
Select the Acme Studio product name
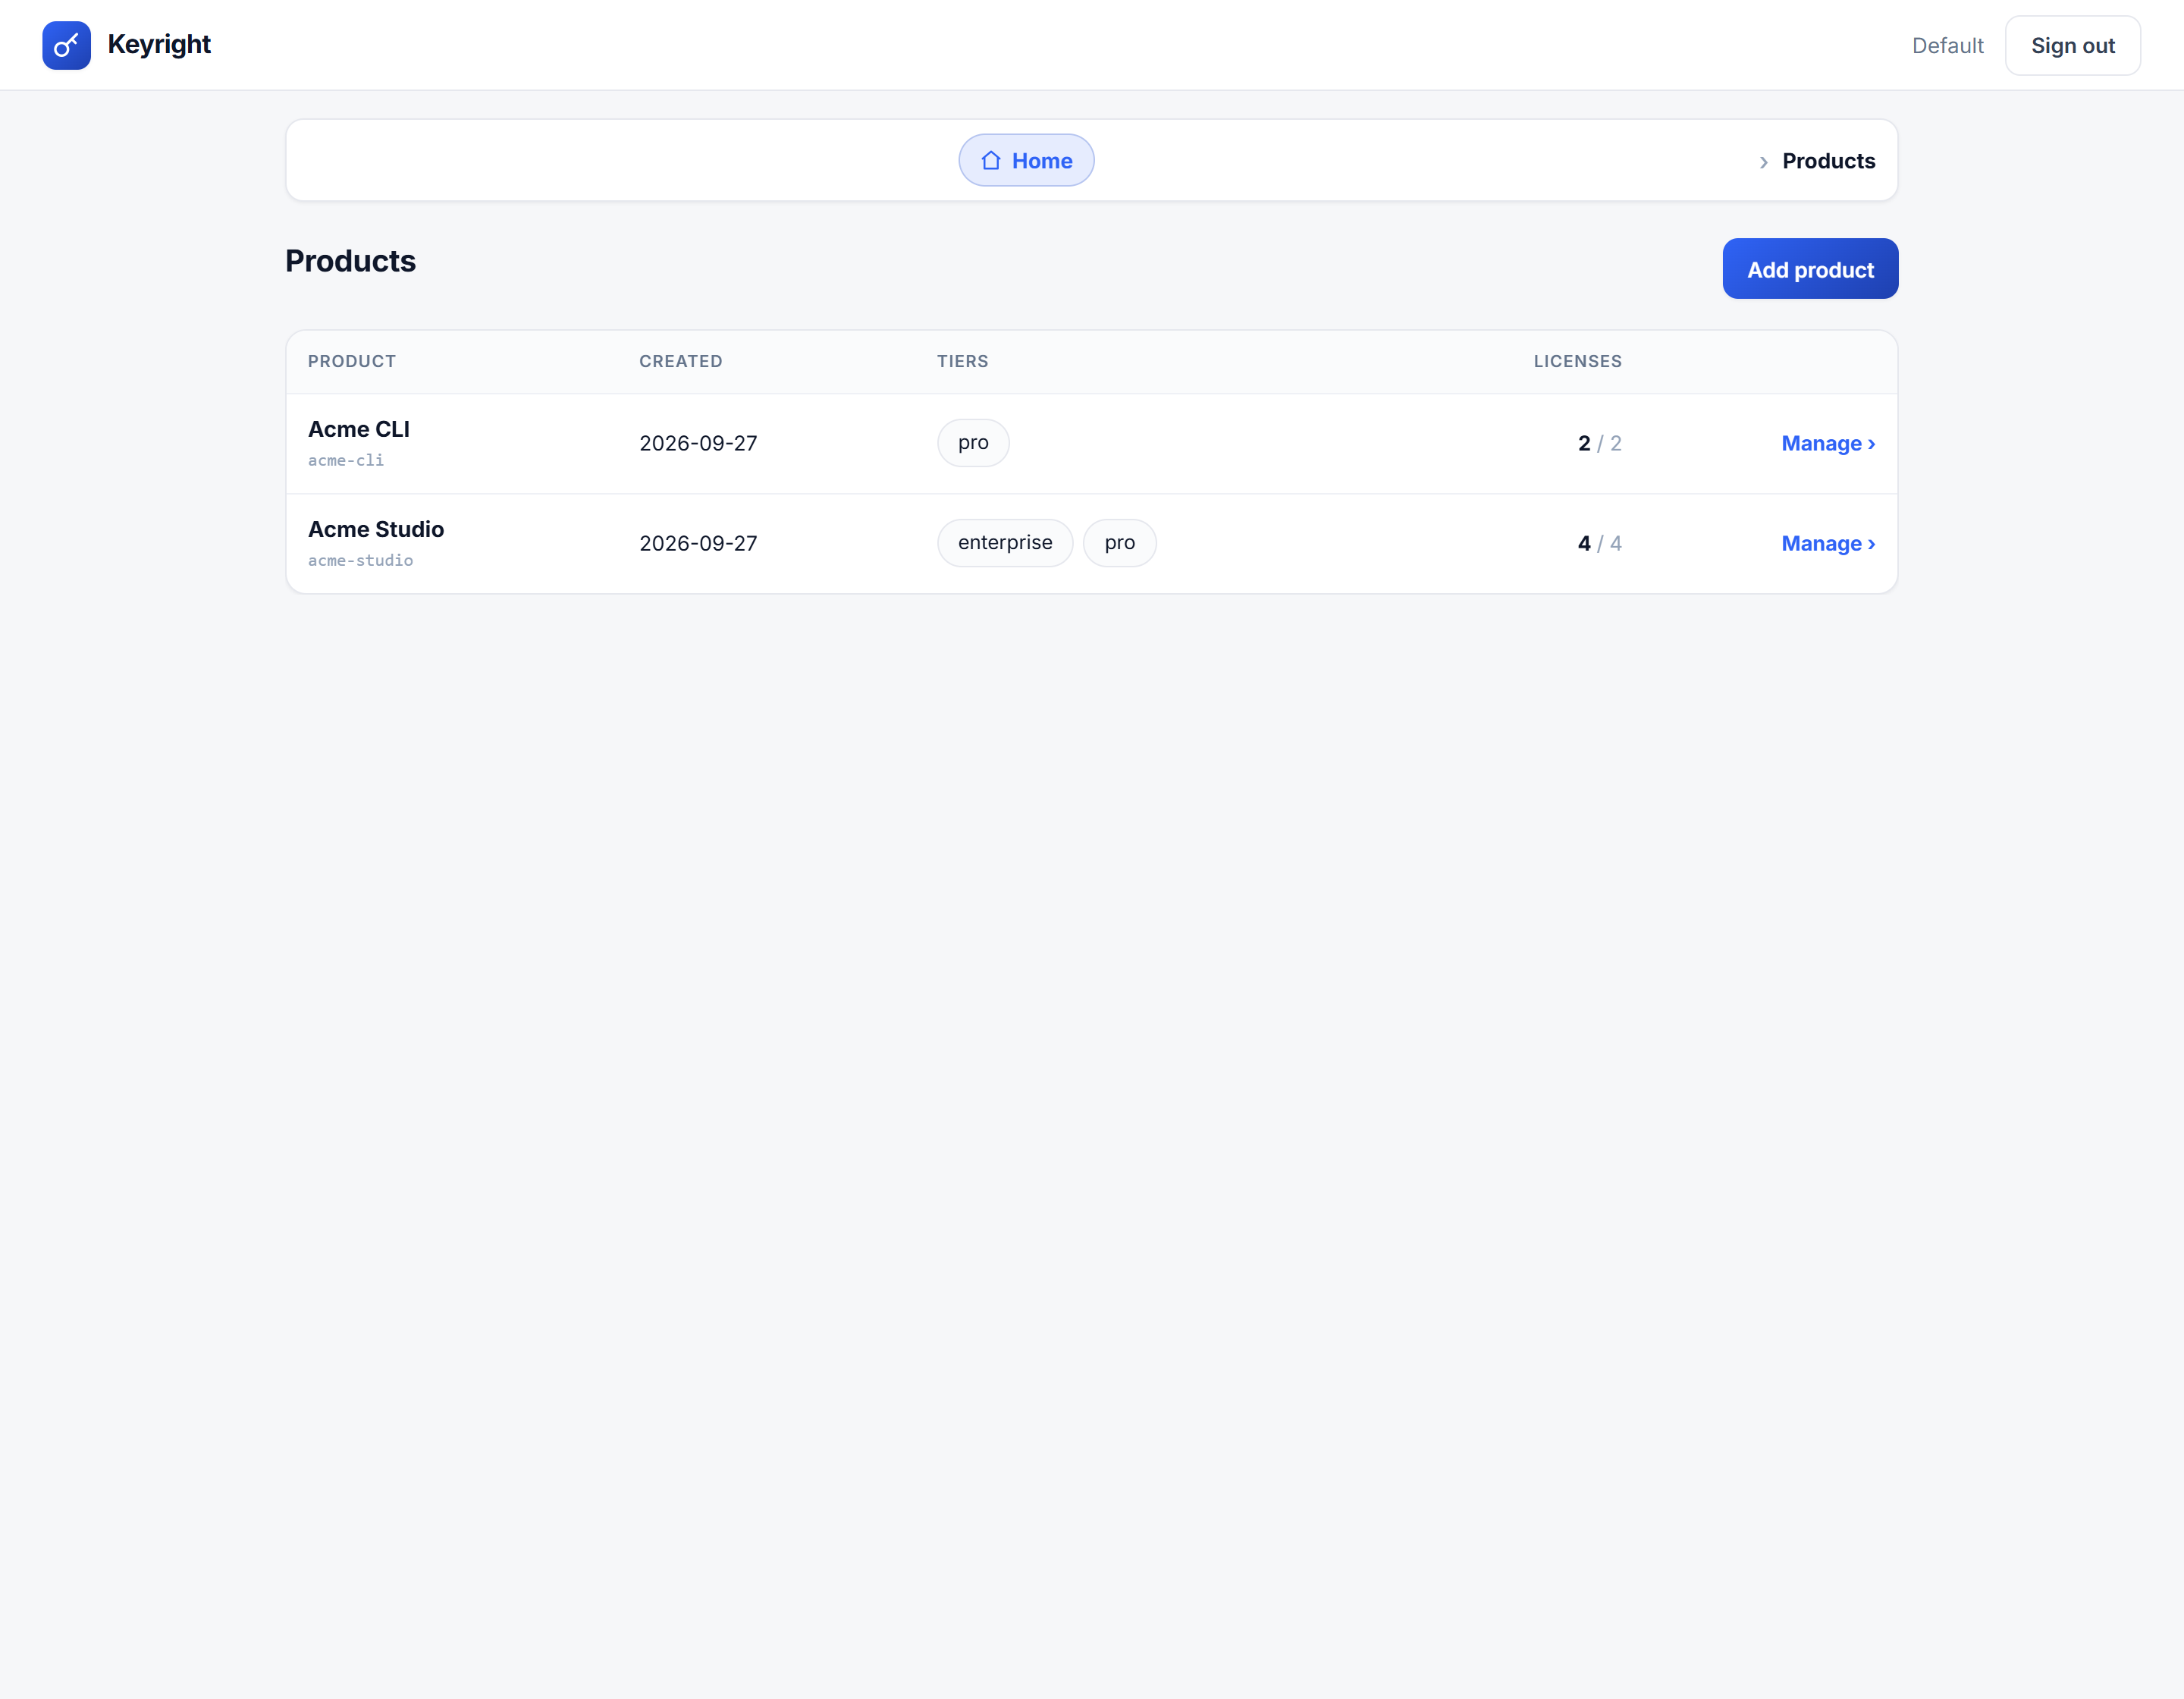pyautogui.click(x=375, y=529)
